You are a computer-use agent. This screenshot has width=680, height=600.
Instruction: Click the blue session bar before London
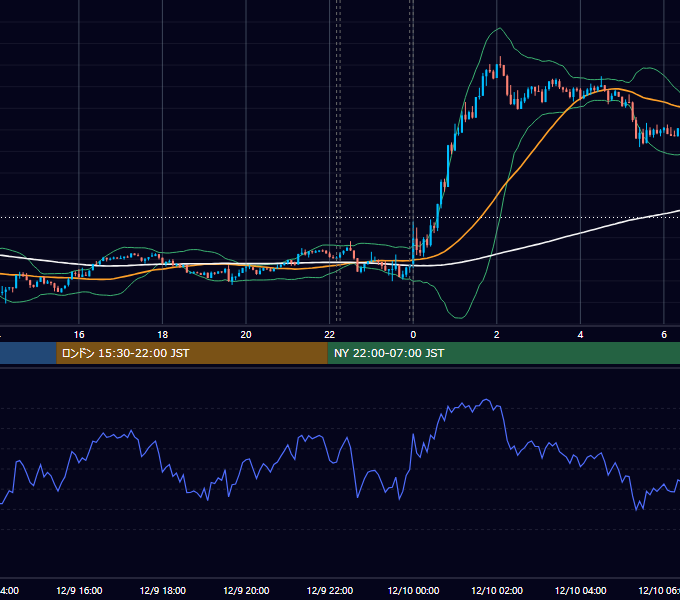coord(28,353)
